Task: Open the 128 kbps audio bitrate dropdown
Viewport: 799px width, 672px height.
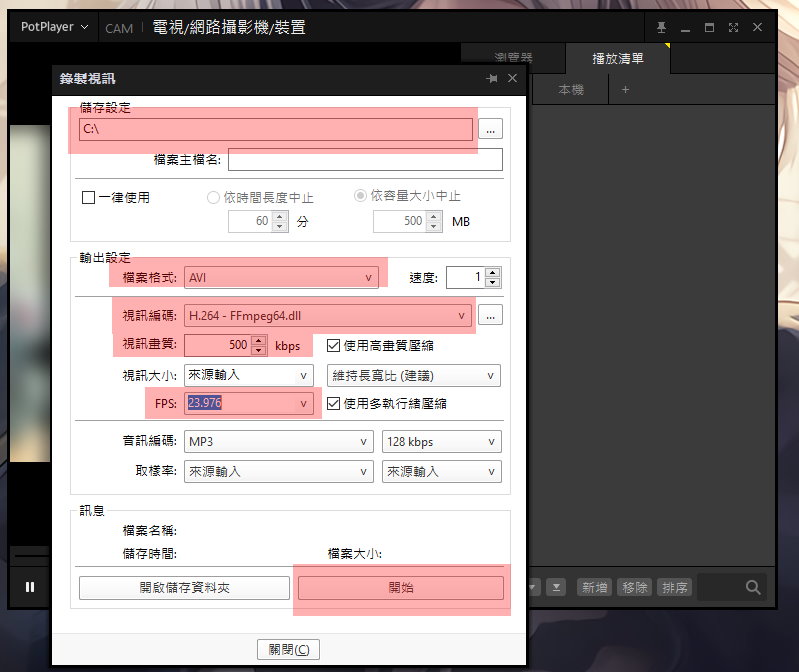Action: pyautogui.click(x=441, y=442)
